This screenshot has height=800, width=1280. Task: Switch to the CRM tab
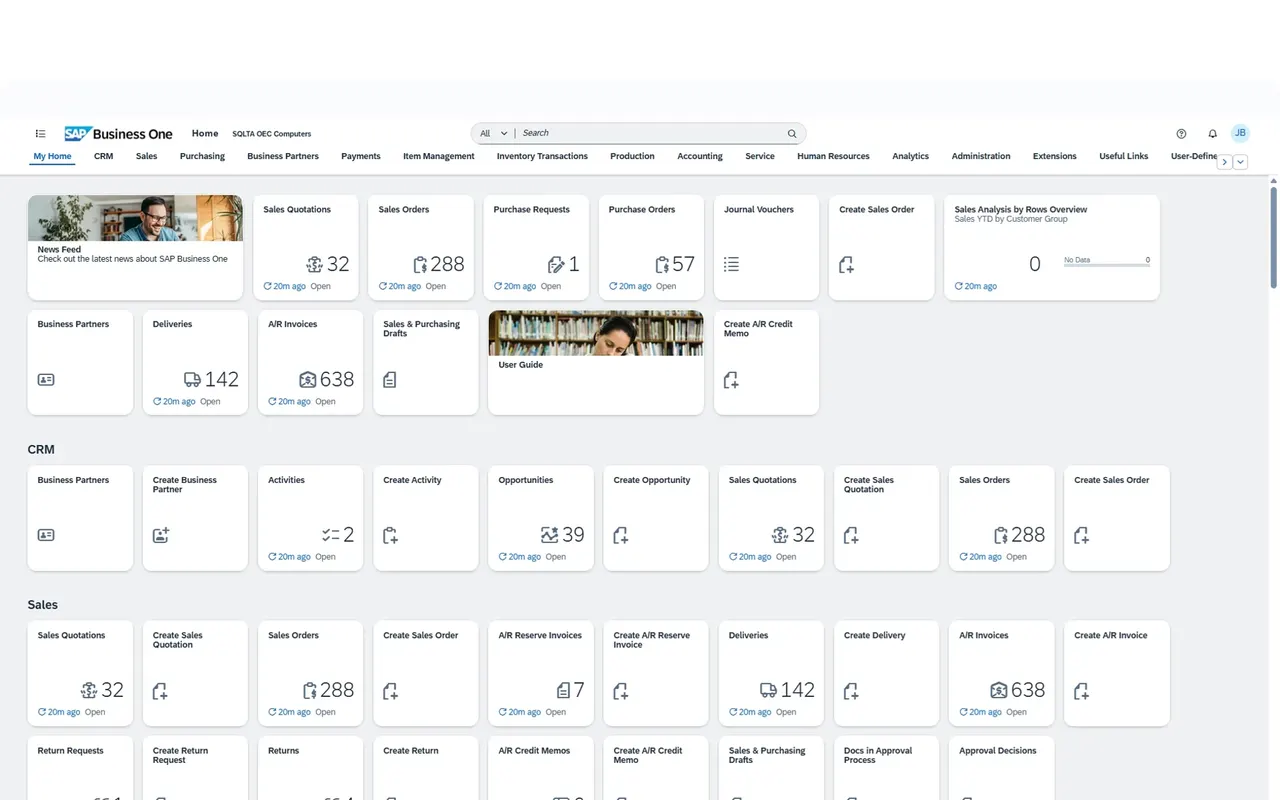104,156
